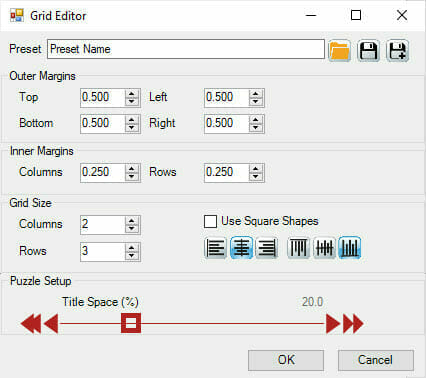Screen dimensions: 426x378
Task: Click the Use Square Shapes label text
Action: [270, 221]
